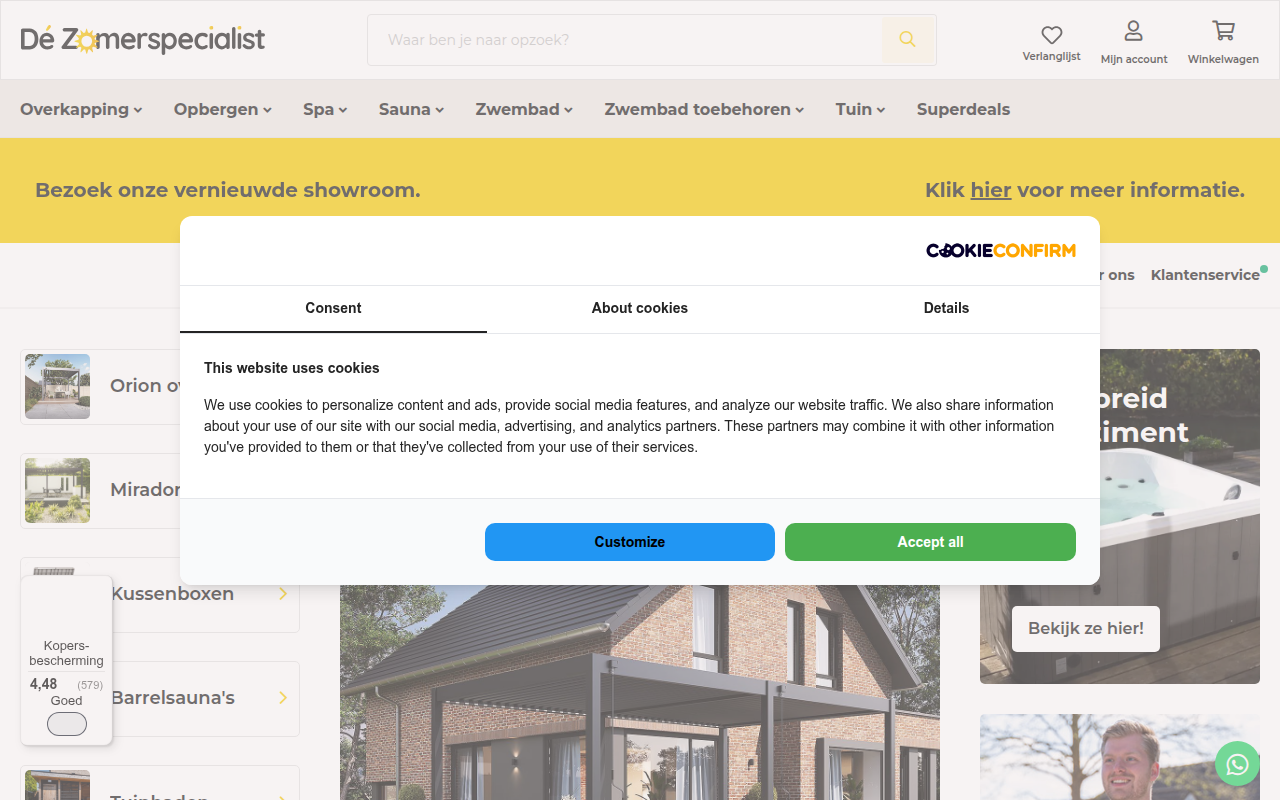This screenshot has height=800, width=1280.
Task: Click the Accept all button
Action: [930, 542]
